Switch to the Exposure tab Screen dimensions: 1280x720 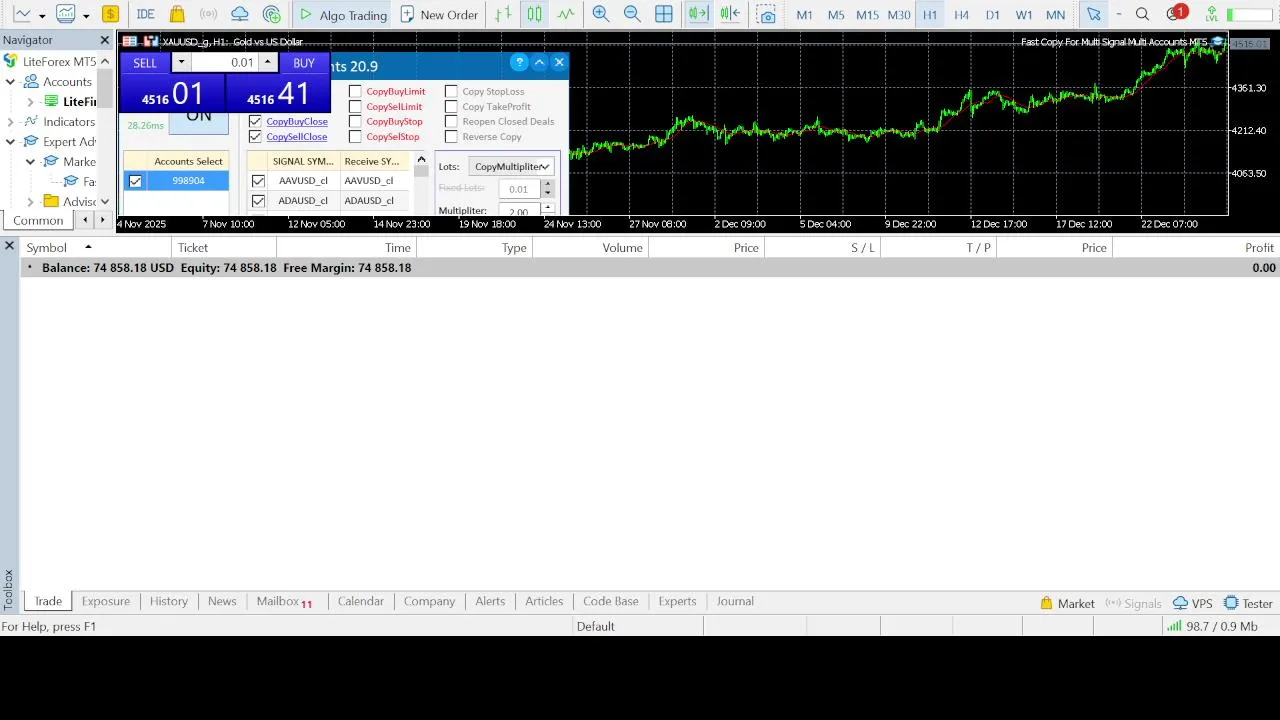point(106,601)
